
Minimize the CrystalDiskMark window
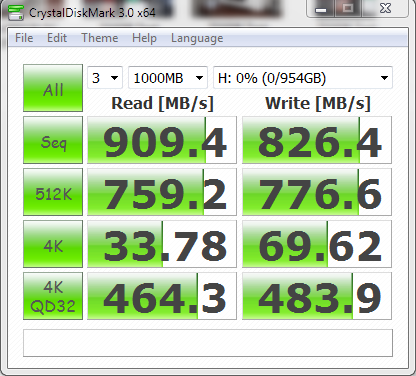click(x=321, y=9)
